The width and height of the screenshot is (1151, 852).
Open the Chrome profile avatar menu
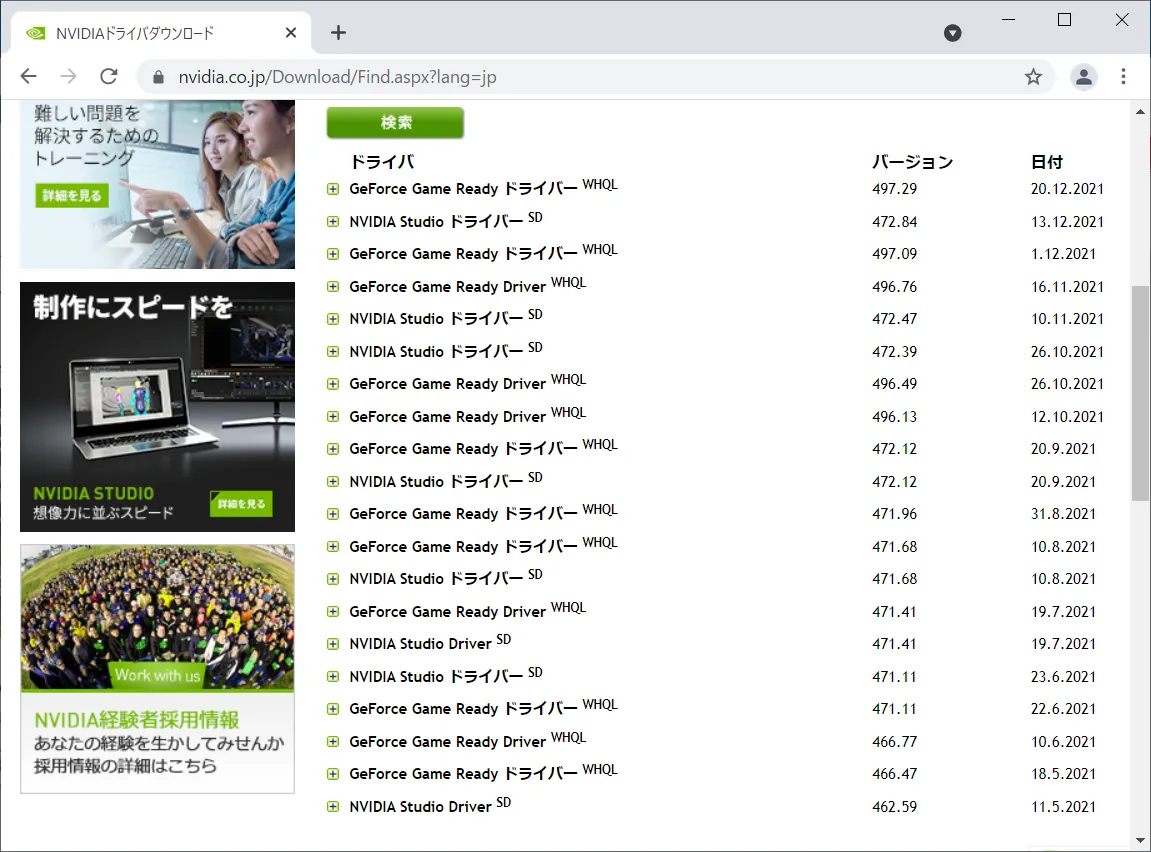pos(1083,76)
